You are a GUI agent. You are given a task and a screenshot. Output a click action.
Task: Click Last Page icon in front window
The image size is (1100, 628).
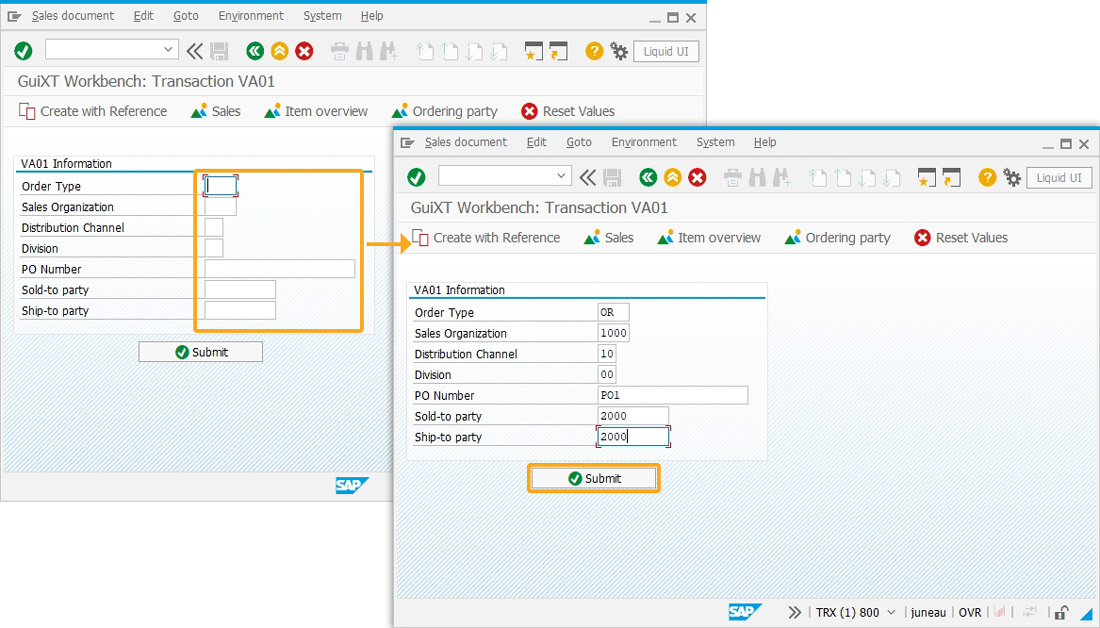tap(891, 178)
